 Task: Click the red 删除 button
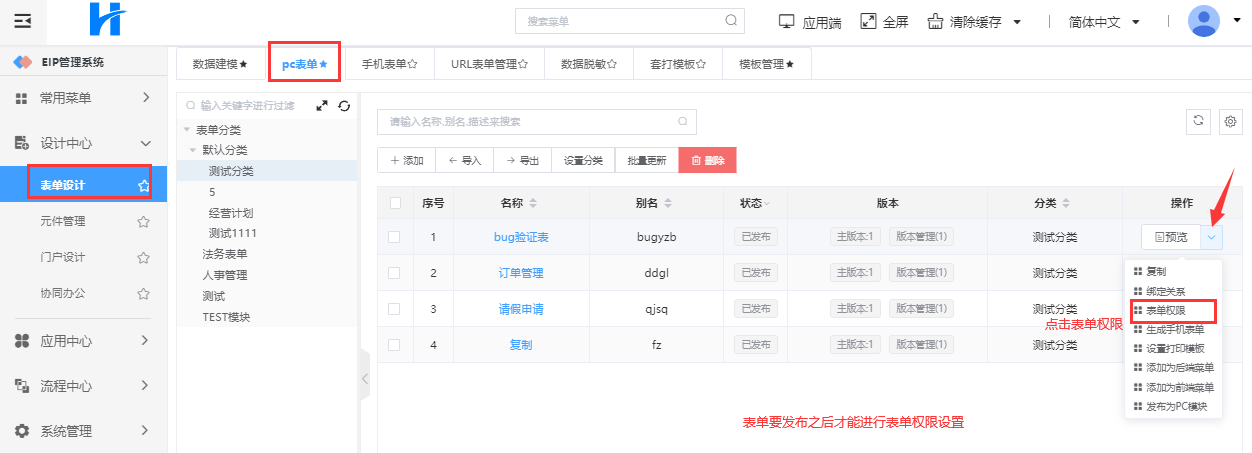[707, 160]
